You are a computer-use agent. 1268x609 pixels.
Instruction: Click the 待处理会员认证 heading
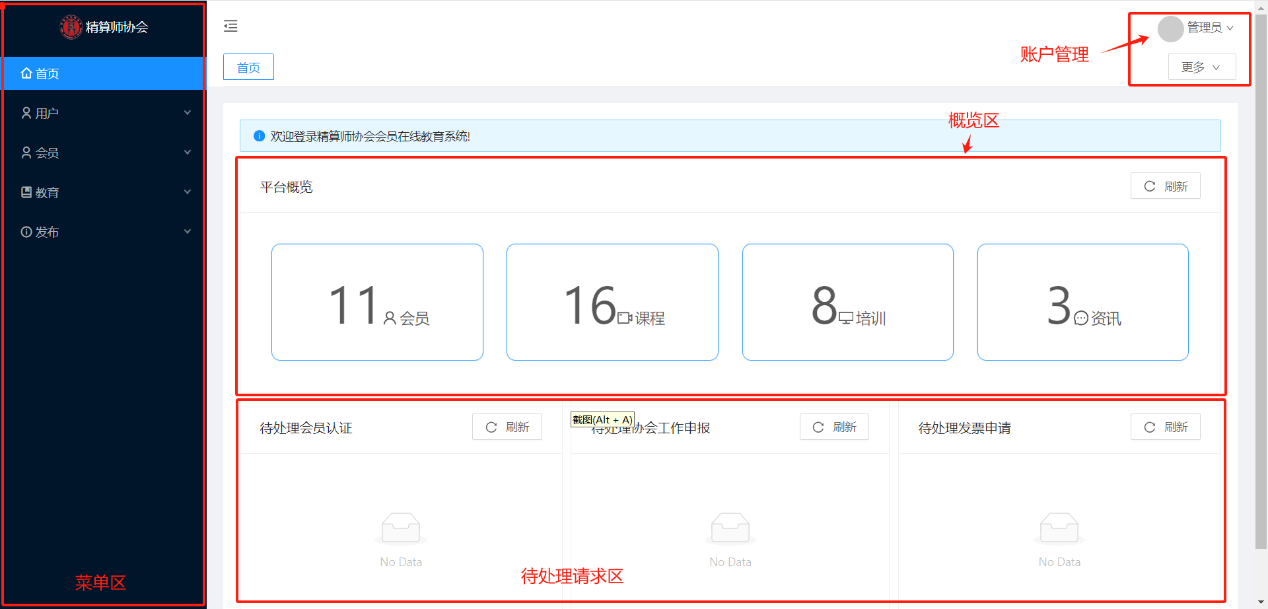click(x=306, y=428)
